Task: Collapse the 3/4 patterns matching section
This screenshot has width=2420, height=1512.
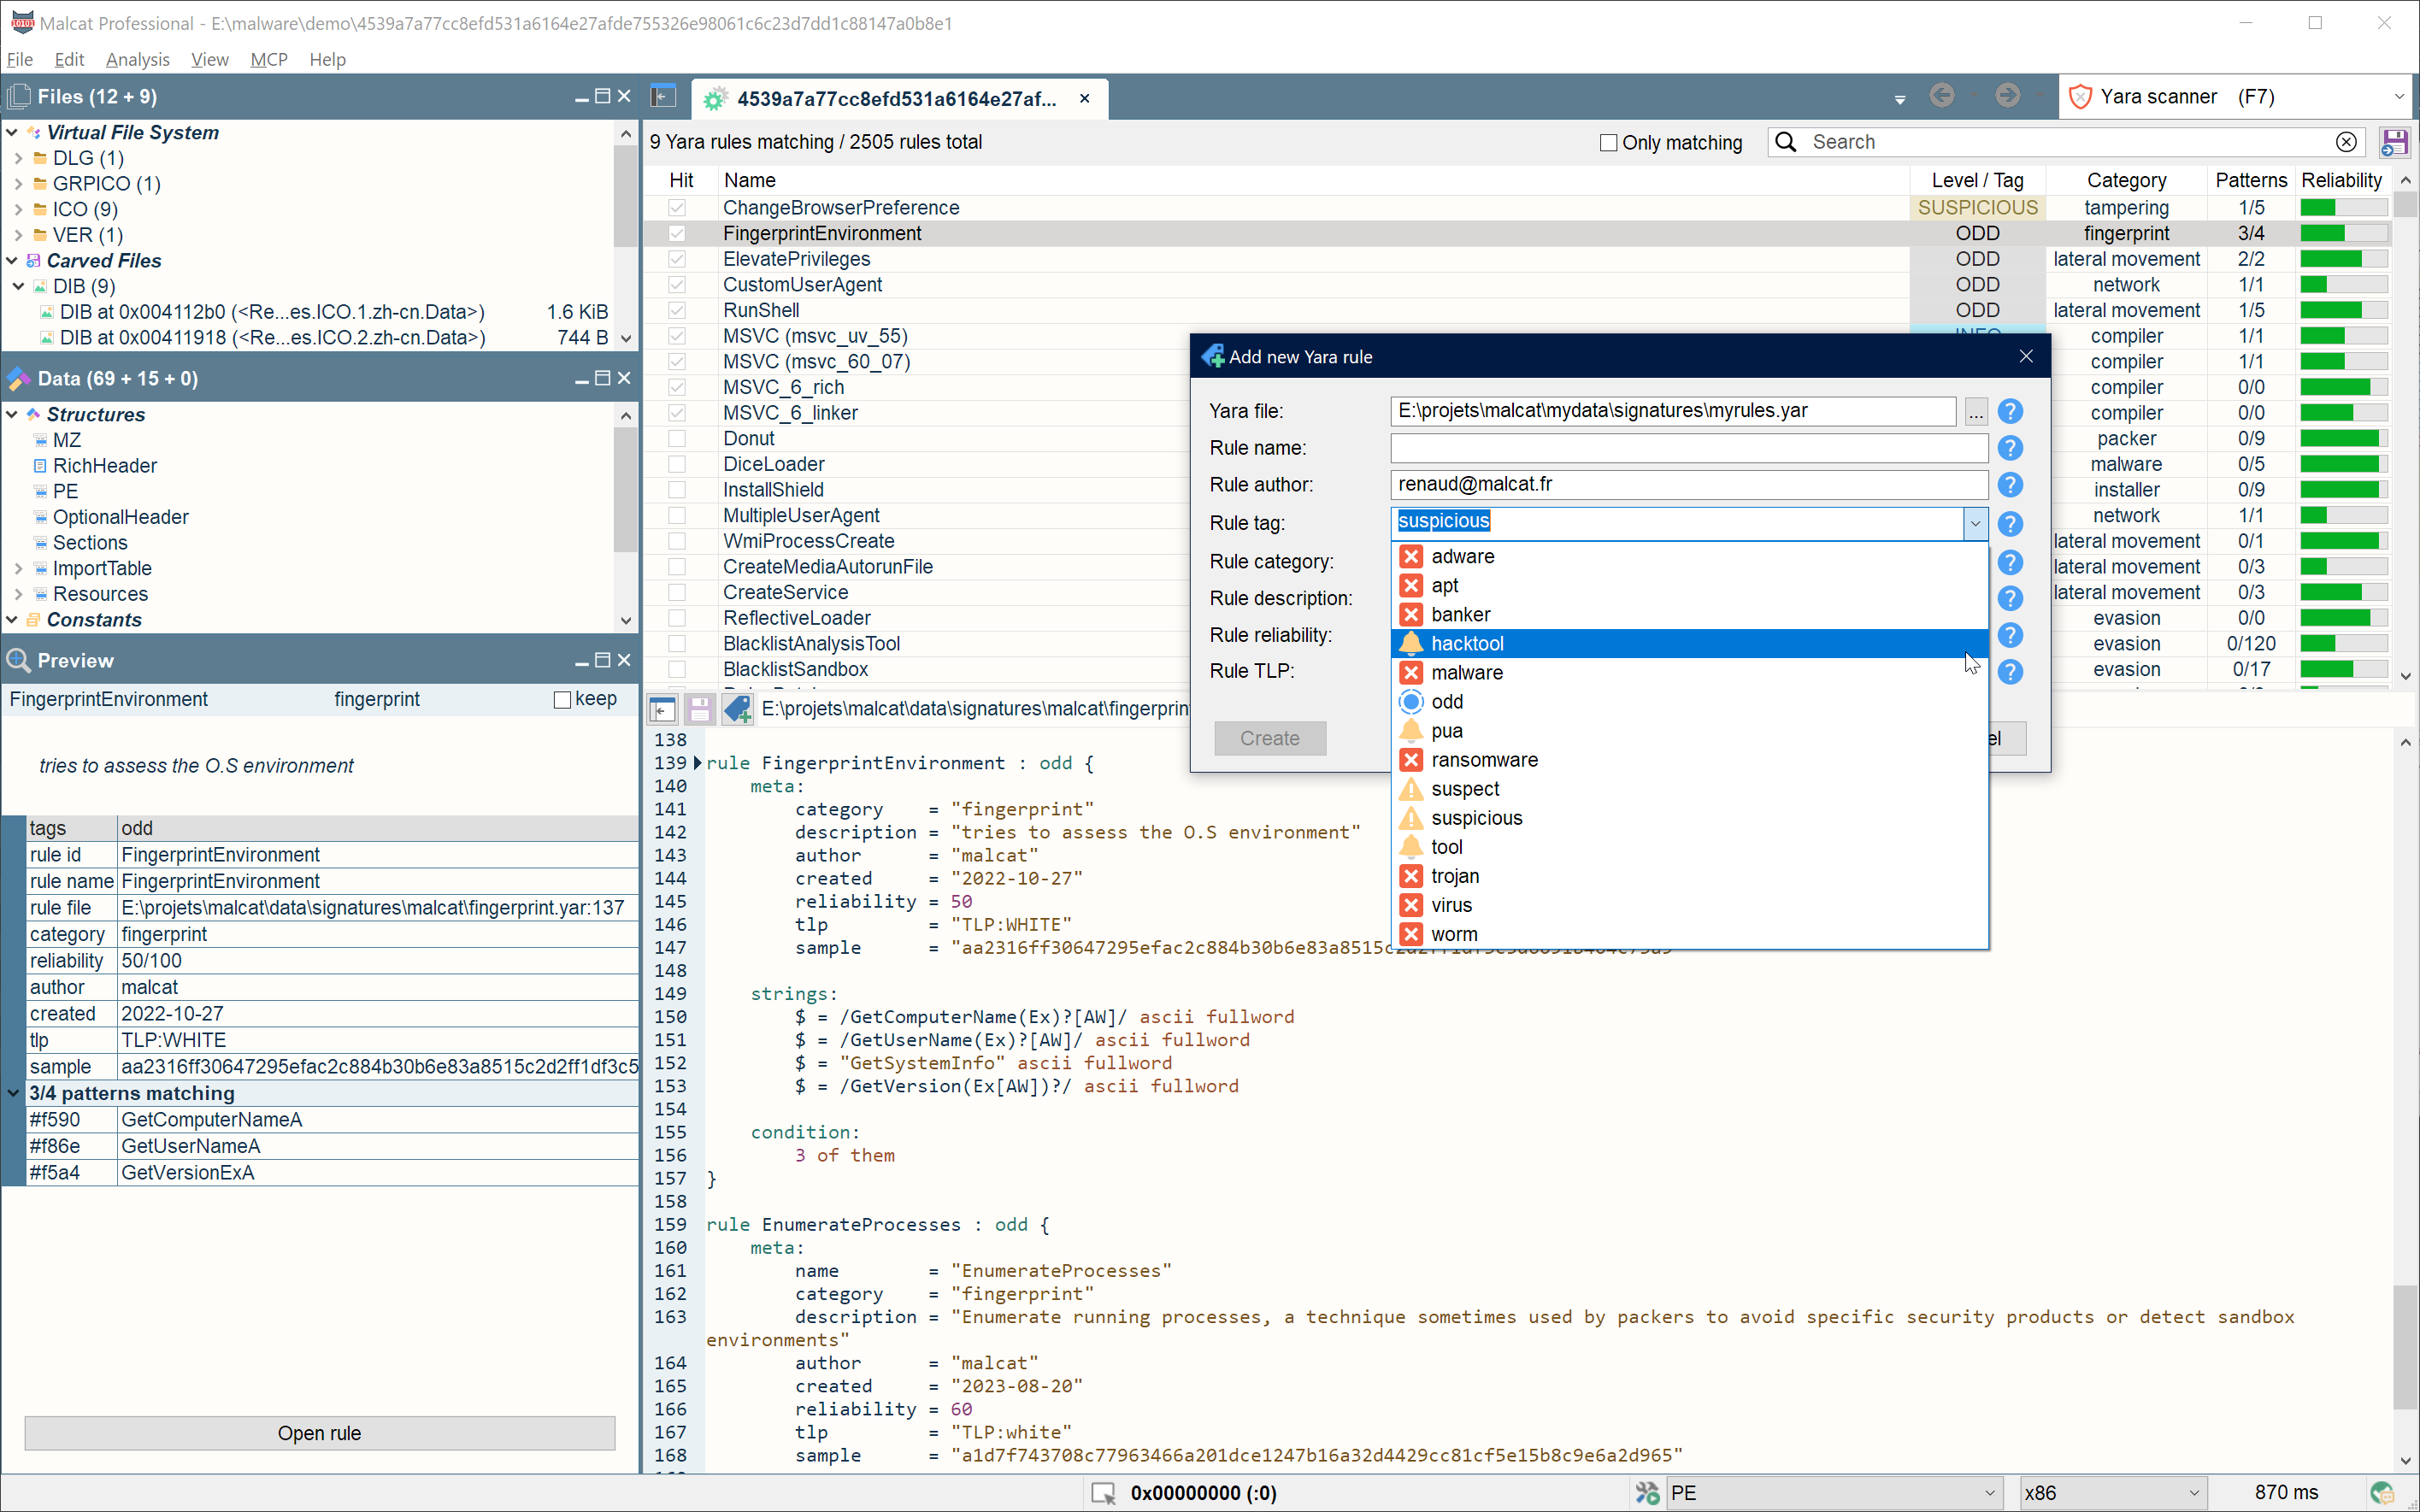Action: point(13,1093)
